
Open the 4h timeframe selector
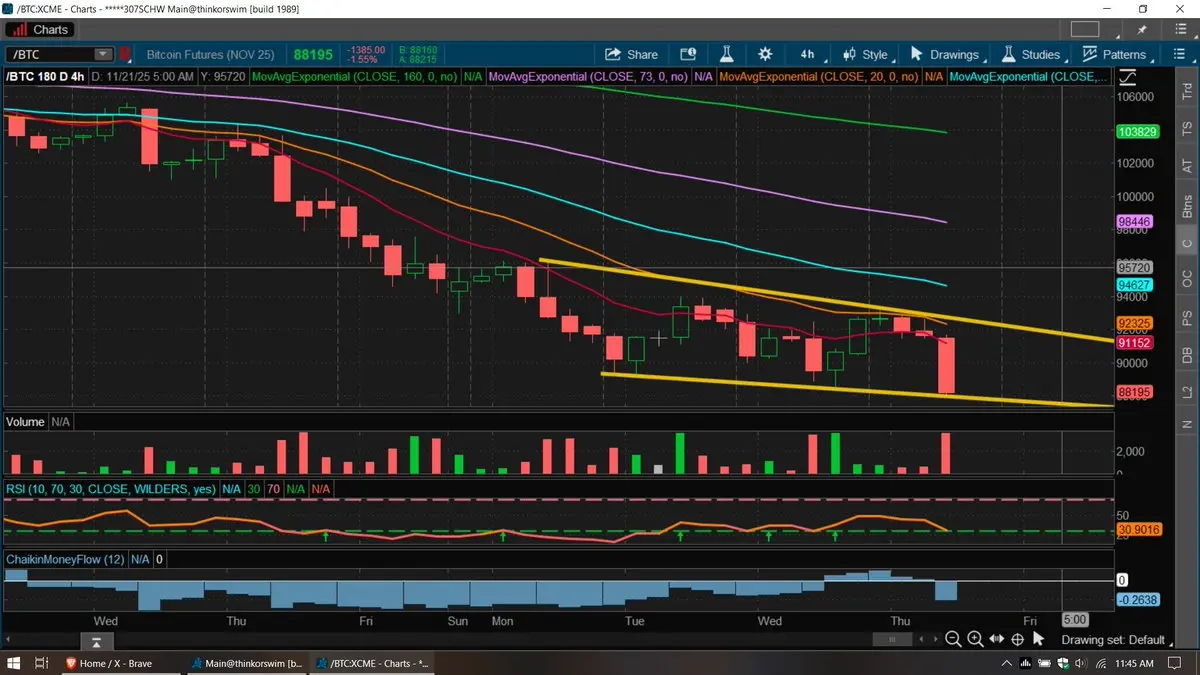pyautogui.click(x=807, y=55)
